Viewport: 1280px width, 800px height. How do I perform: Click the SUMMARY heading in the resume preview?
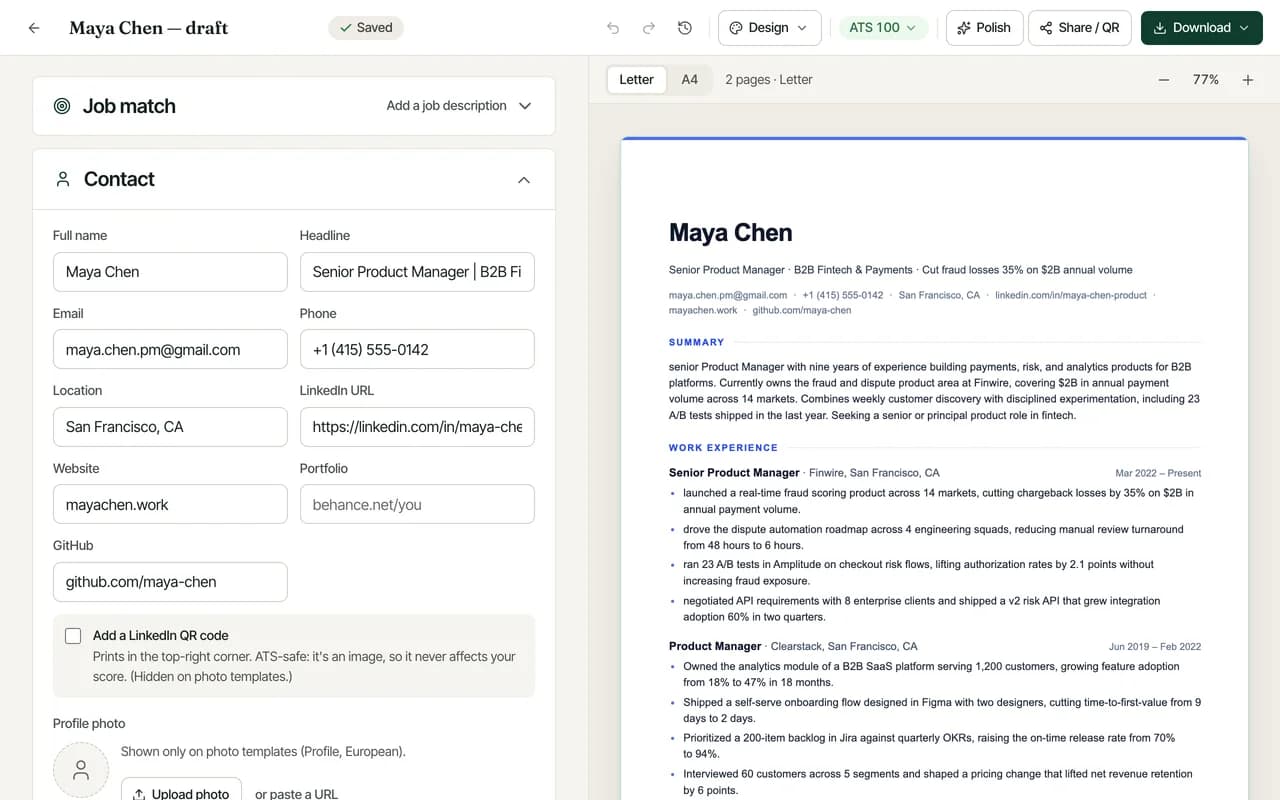[697, 342]
